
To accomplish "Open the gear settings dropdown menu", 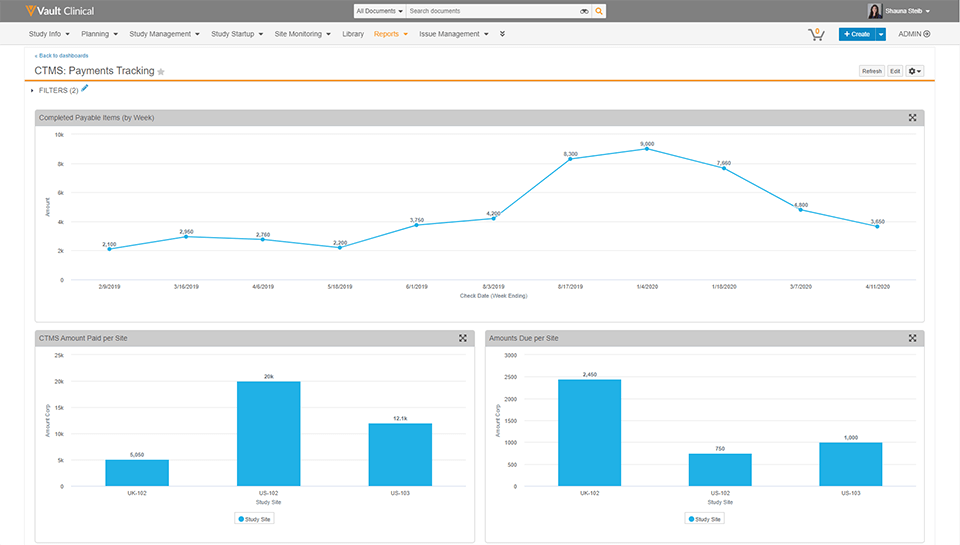I will (x=914, y=71).
